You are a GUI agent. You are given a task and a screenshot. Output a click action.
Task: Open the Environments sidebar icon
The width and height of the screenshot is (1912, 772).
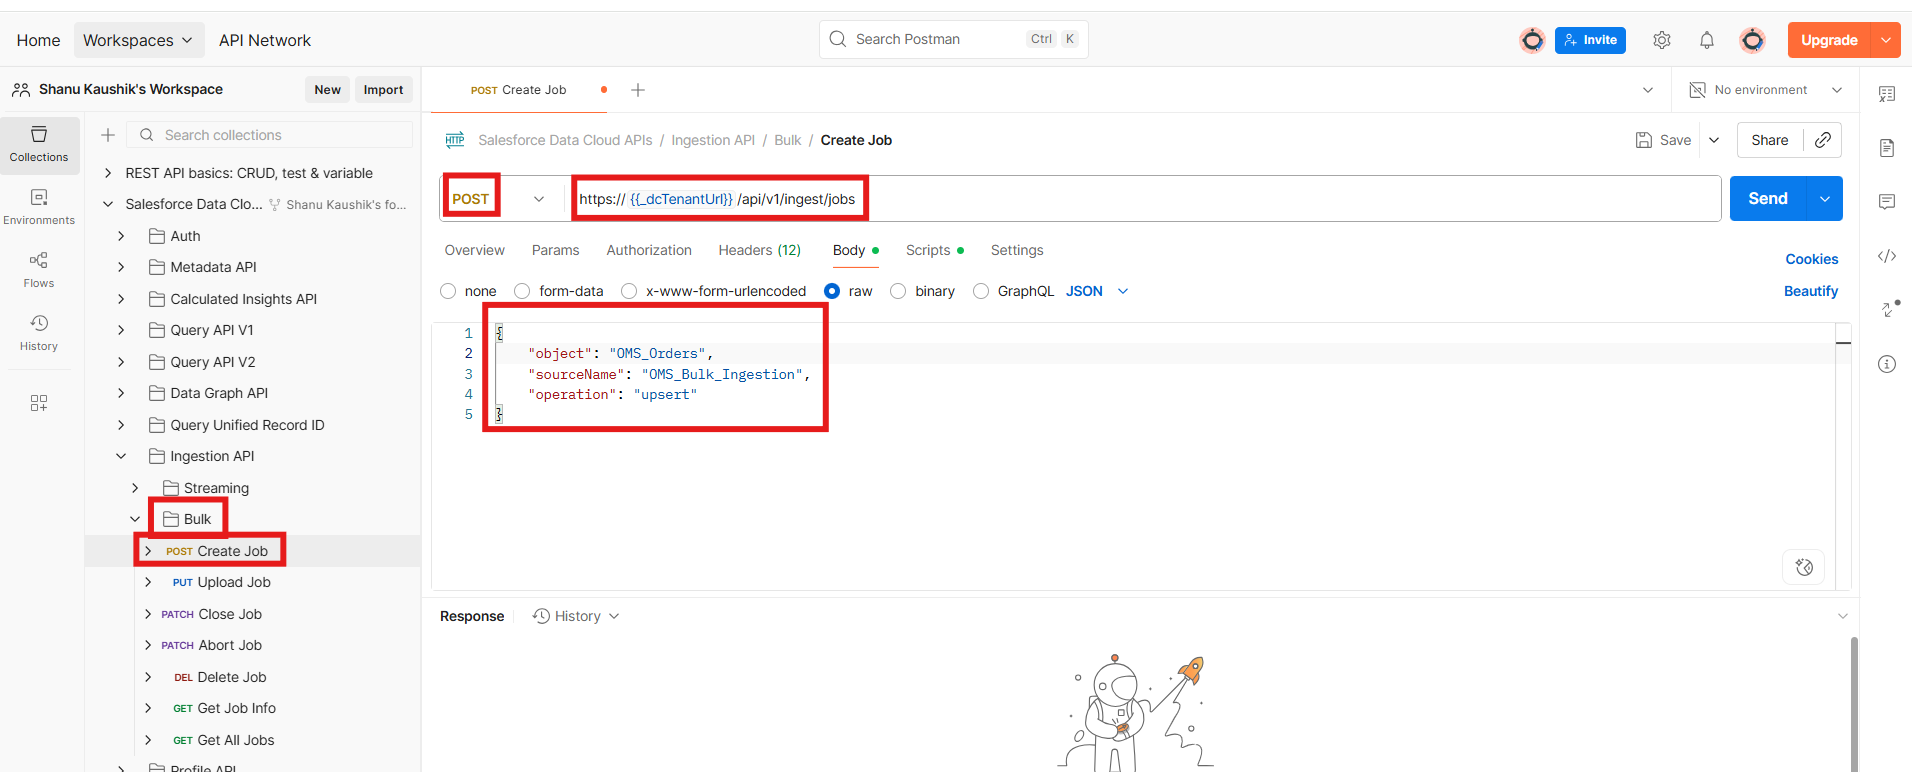39,206
